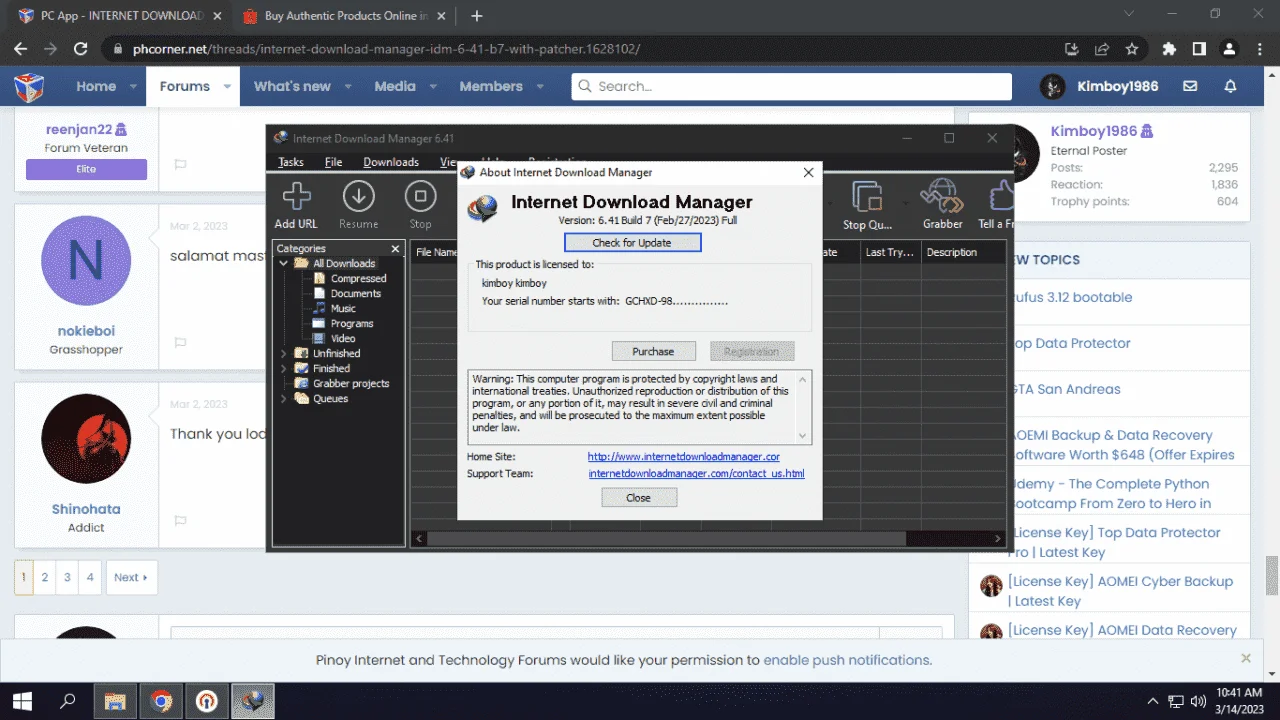This screenshot has height=720, width=1280.
Task: Click the report flag under nokieboi's post
Action: (181, 342)
